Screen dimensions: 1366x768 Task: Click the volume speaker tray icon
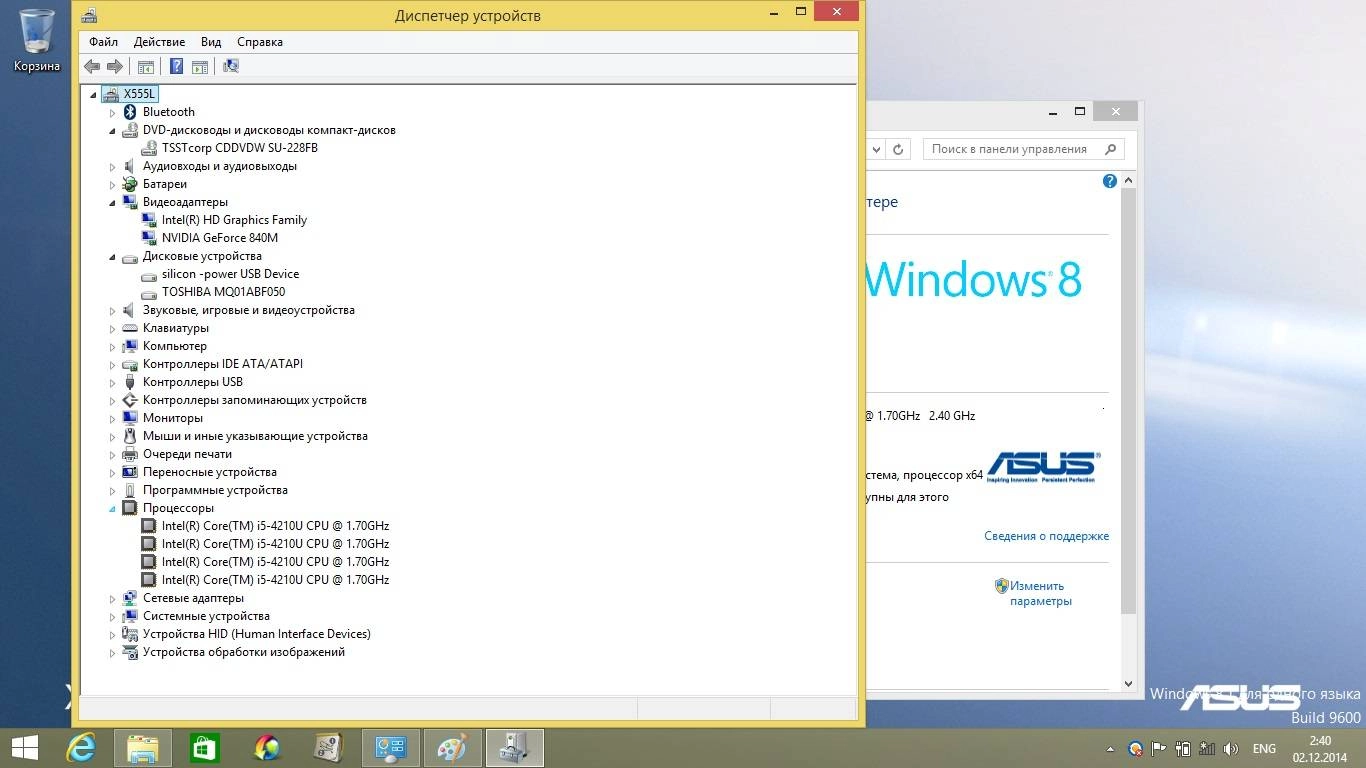(x=1231, y=749)
